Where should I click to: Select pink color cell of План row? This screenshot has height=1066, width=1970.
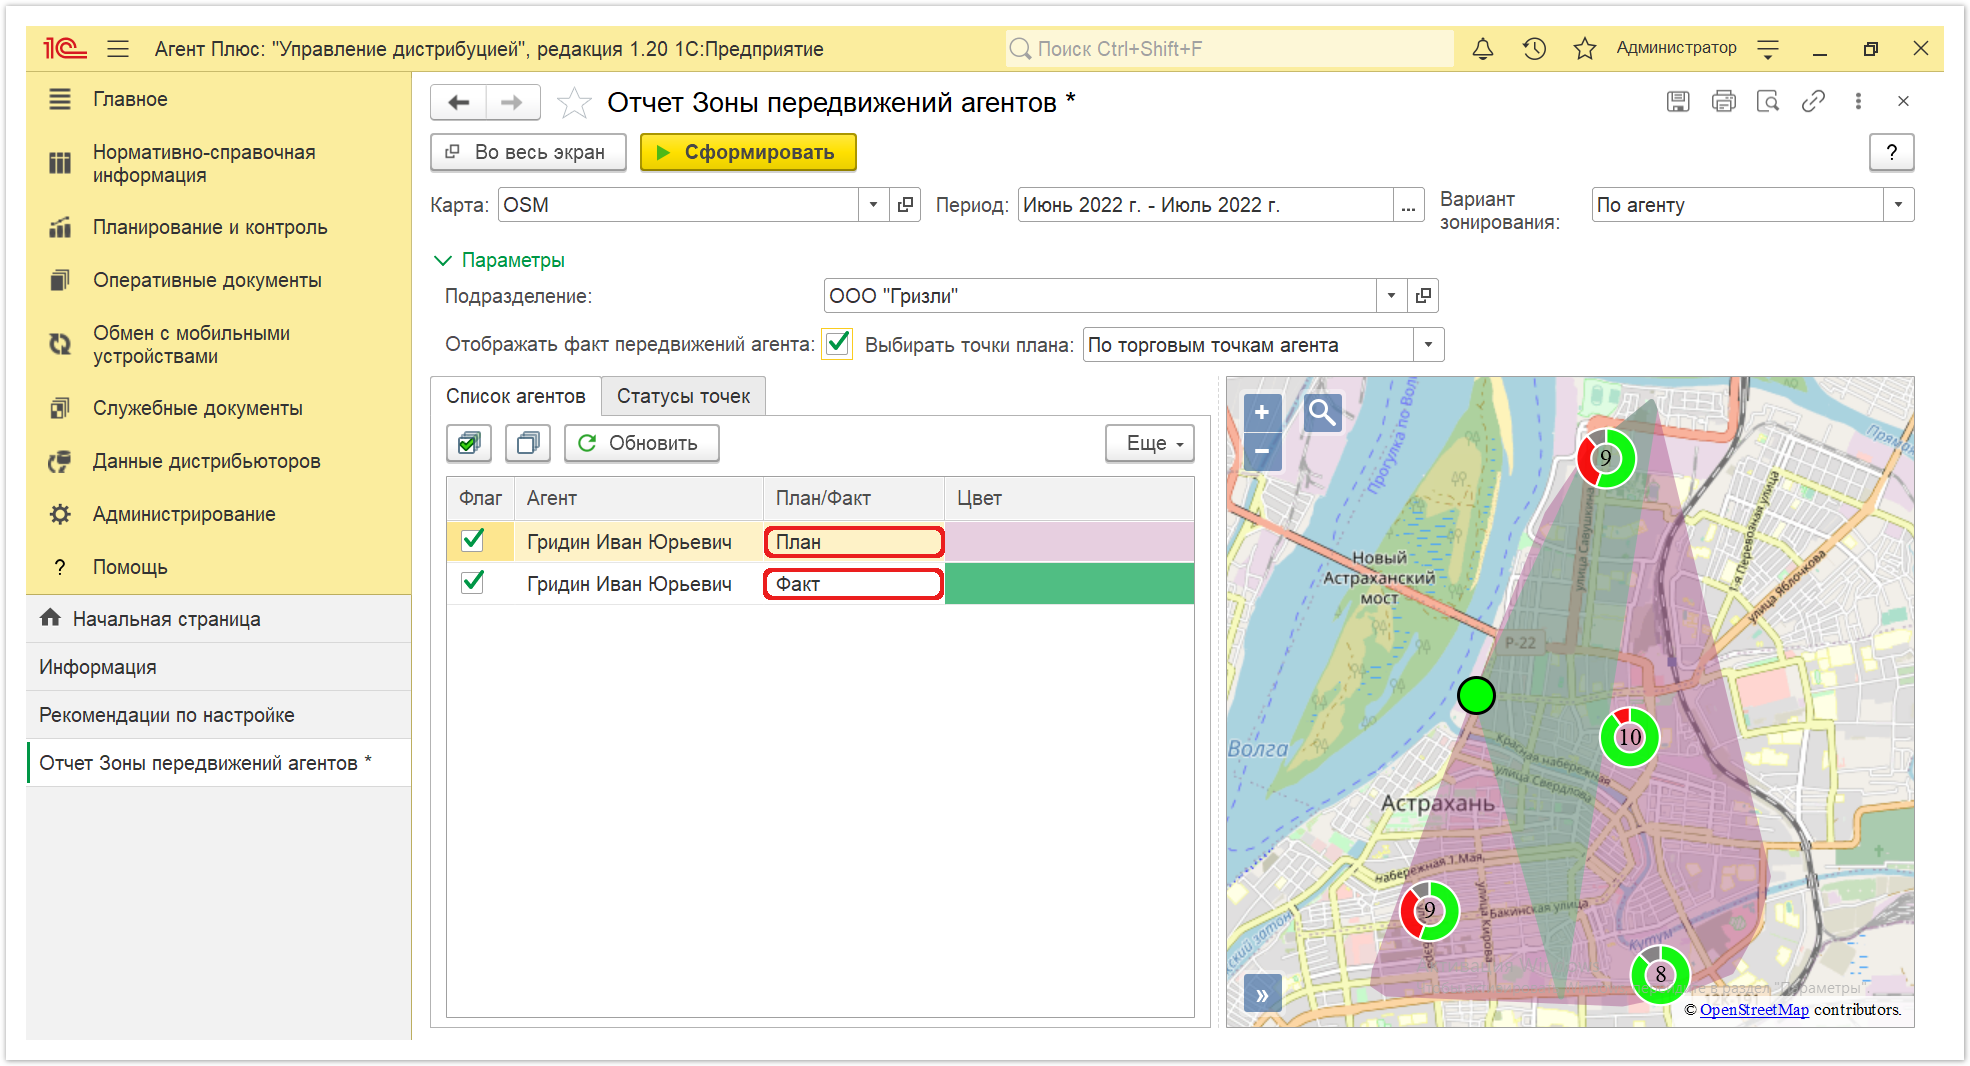1069,541
